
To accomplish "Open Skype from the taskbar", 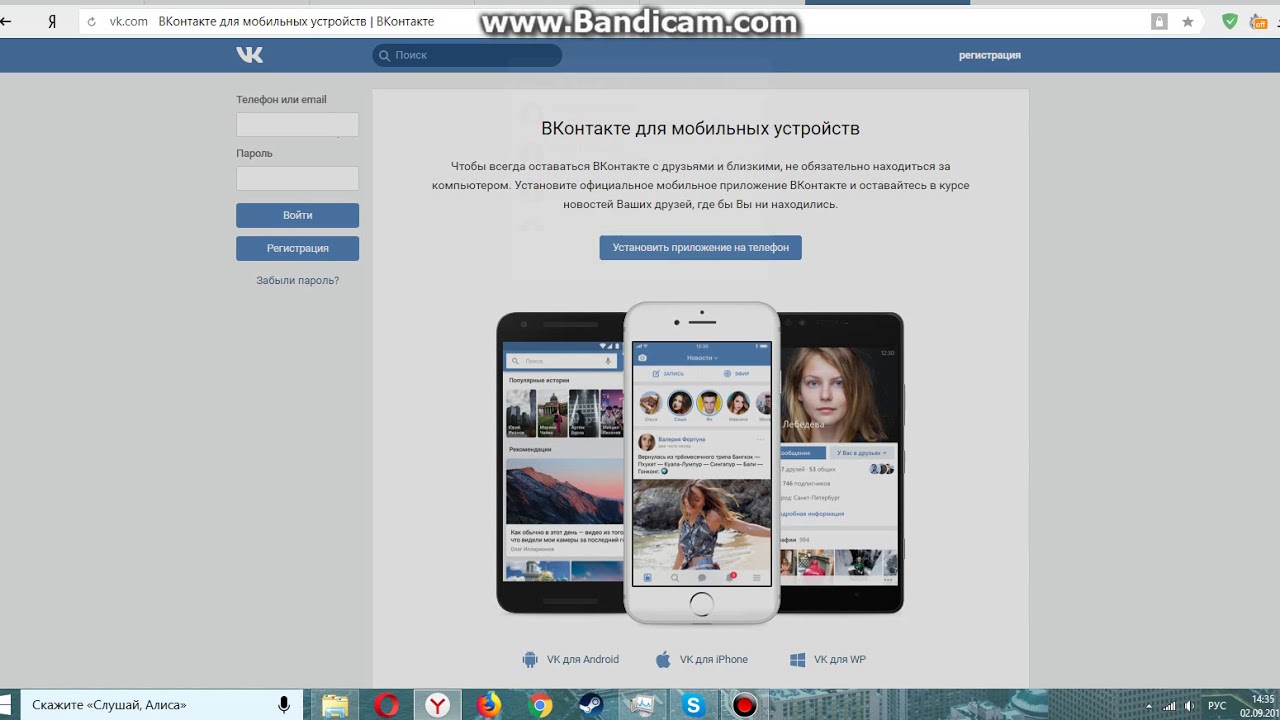I will (693, 705).
